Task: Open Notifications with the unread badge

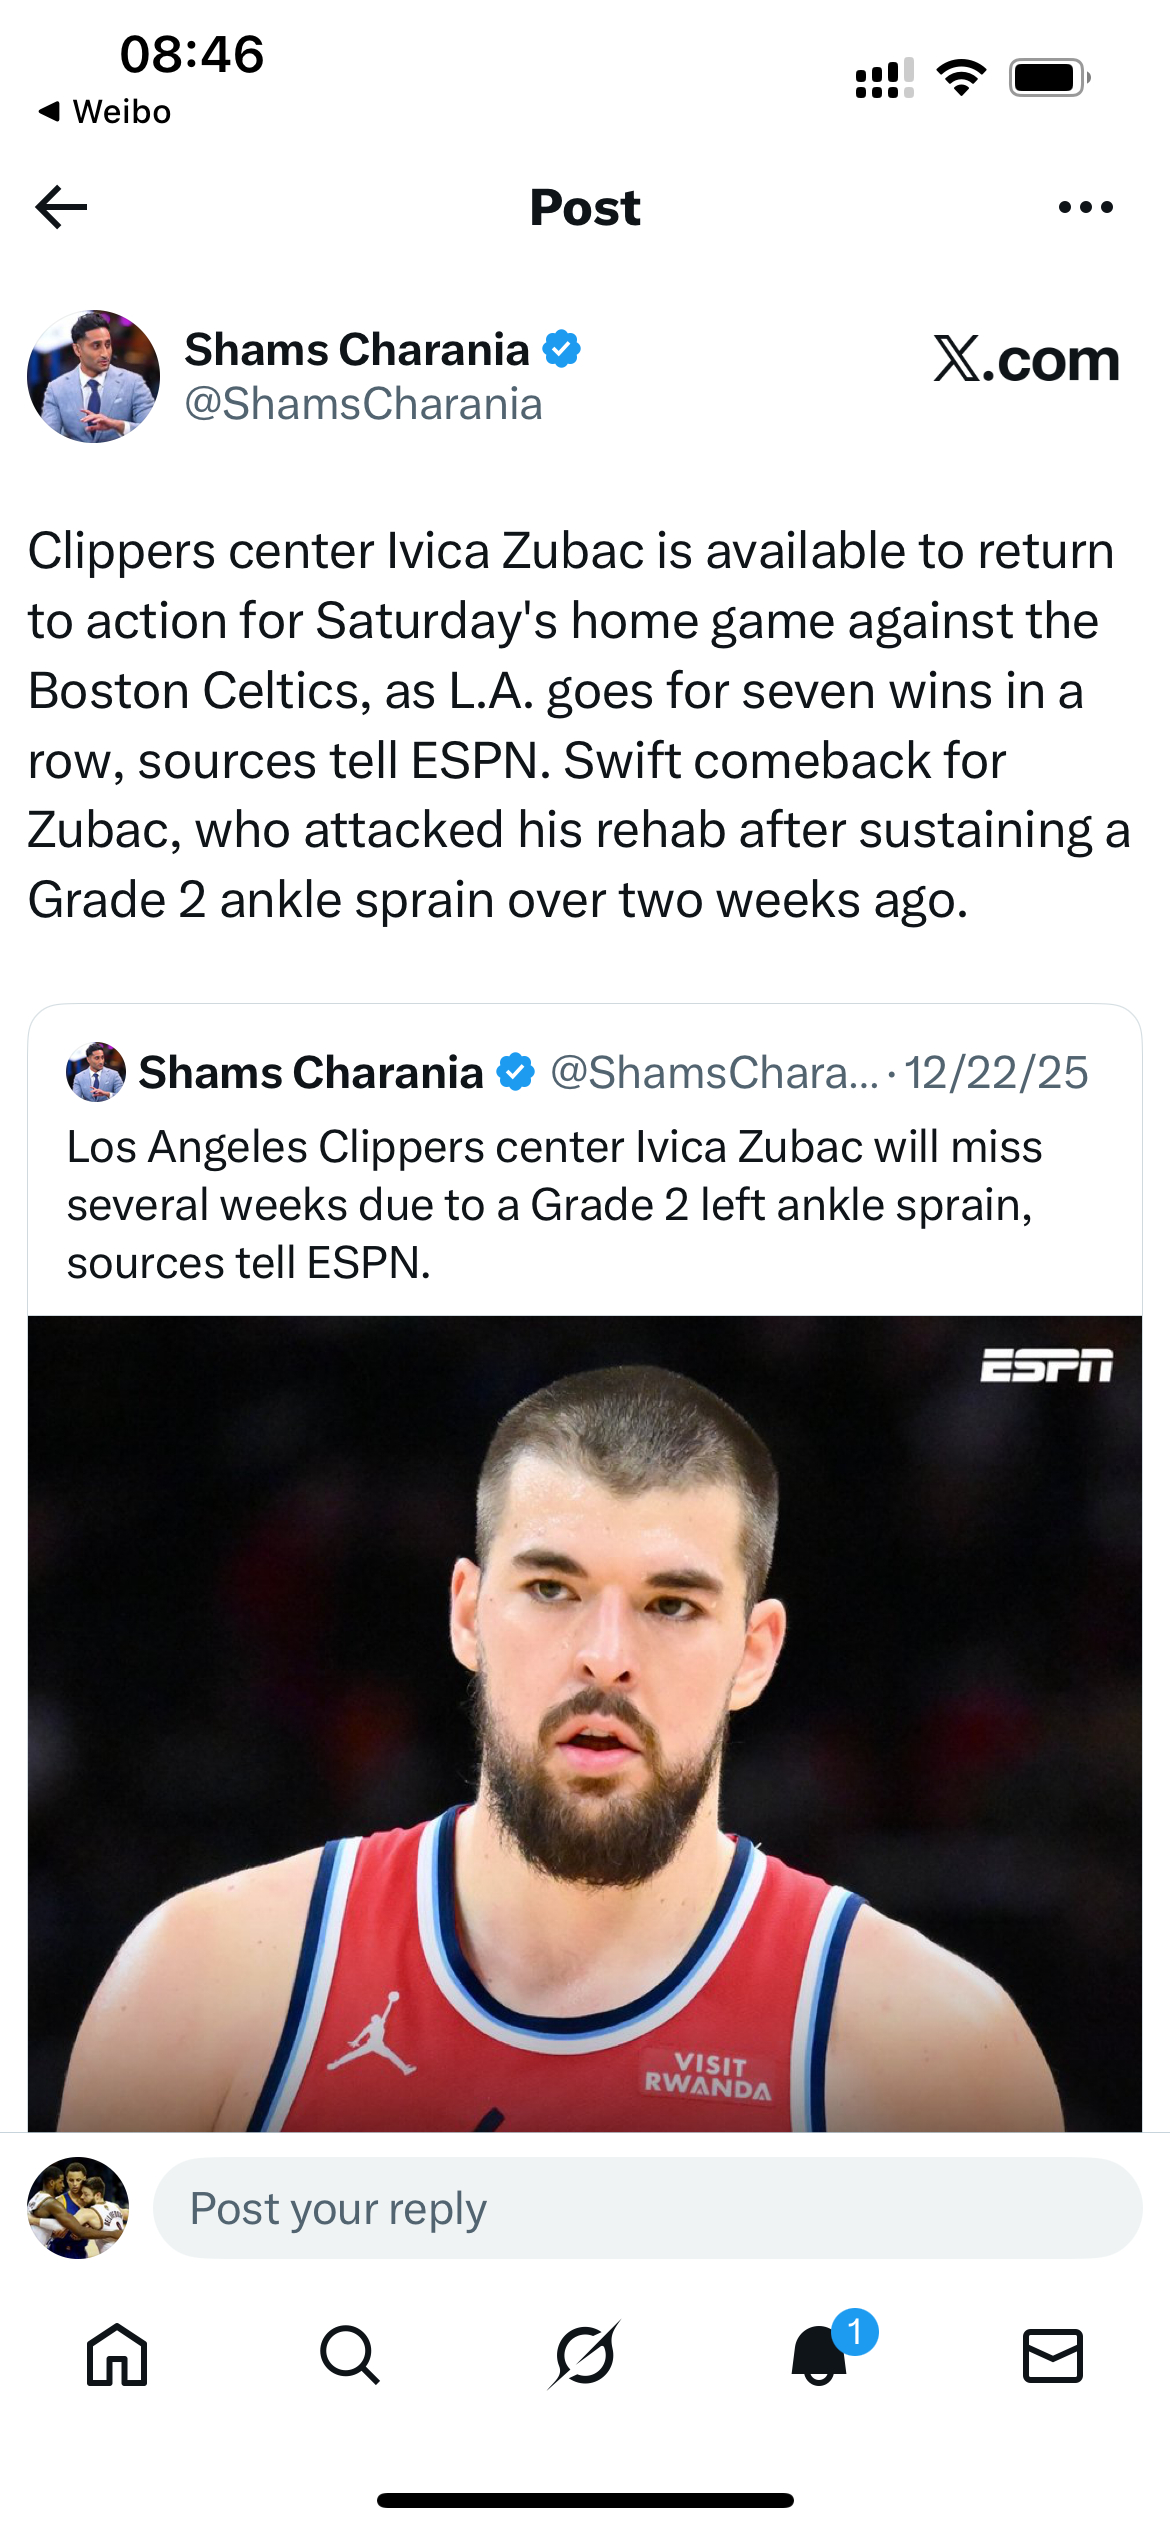Action: [x=818, y=2356]
